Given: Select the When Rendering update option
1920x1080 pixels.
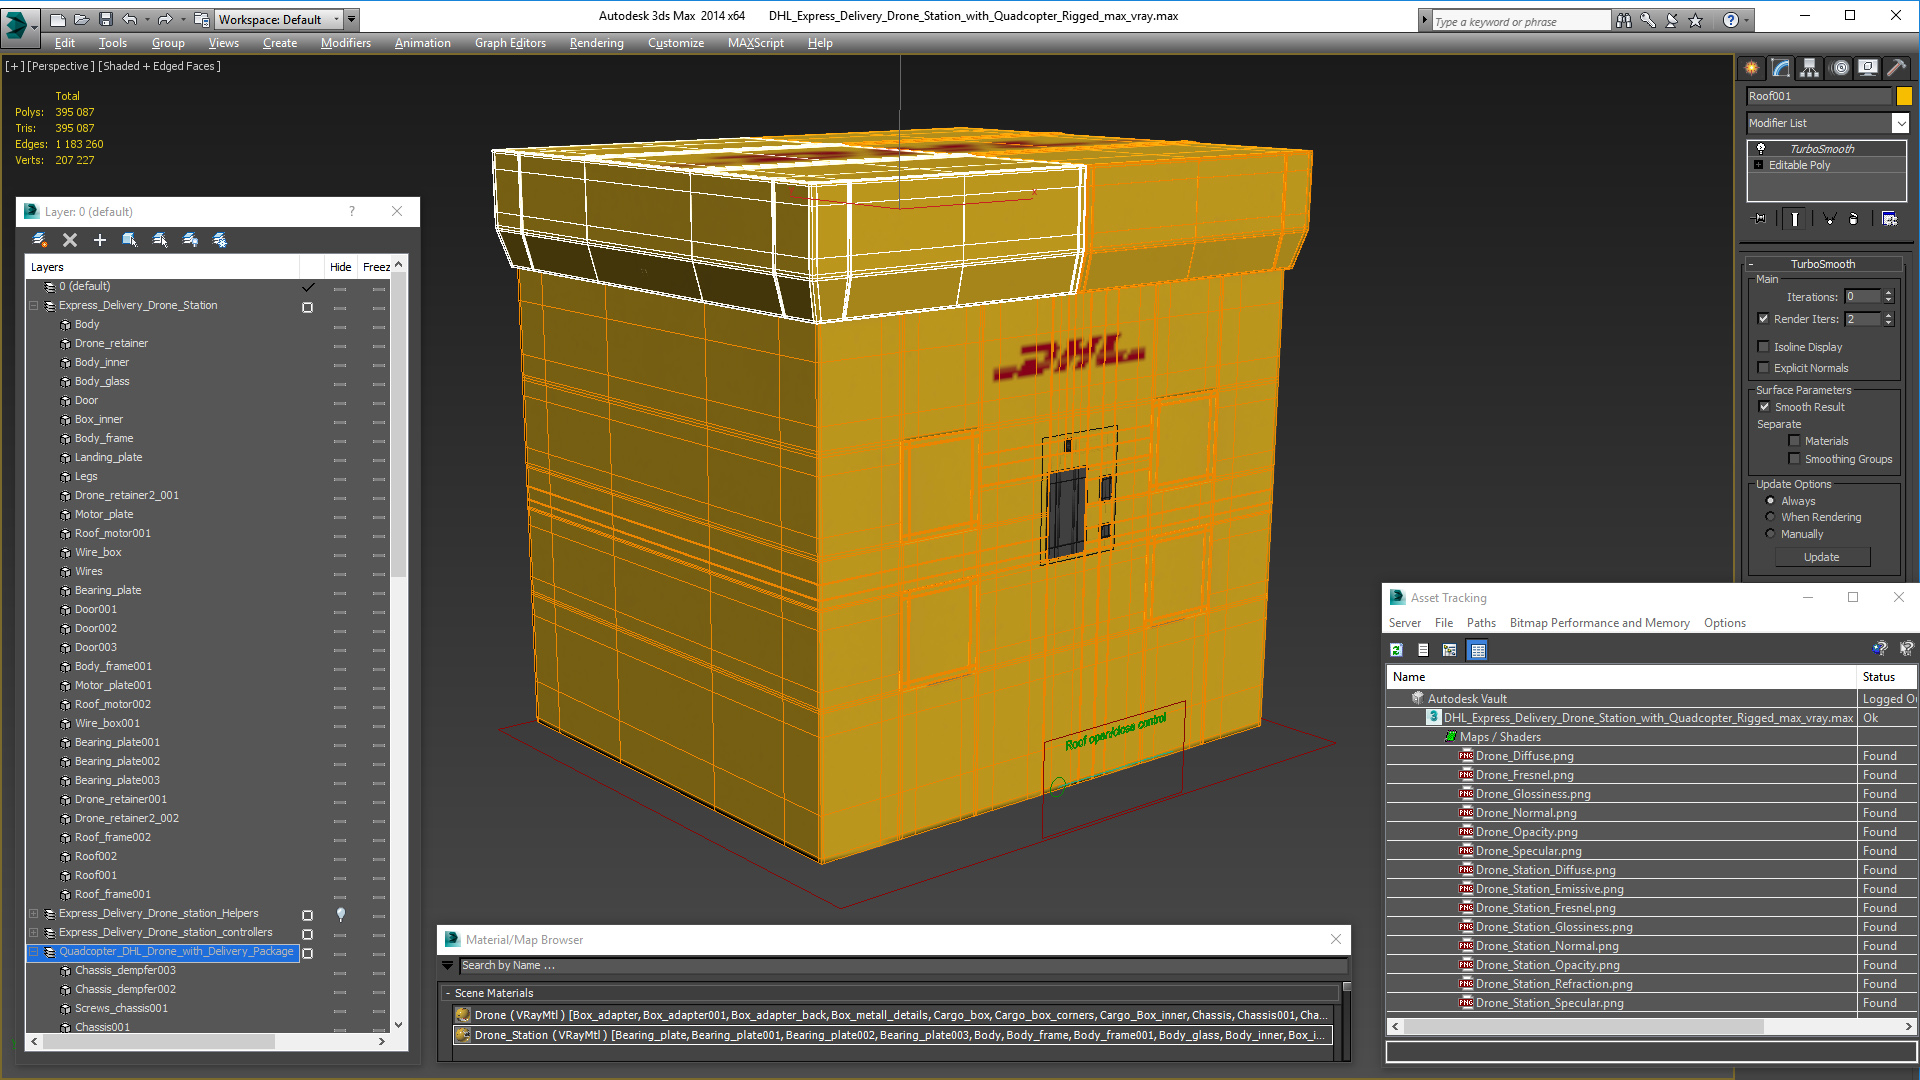Looking at the screenshot, I should pos(1771,517).
